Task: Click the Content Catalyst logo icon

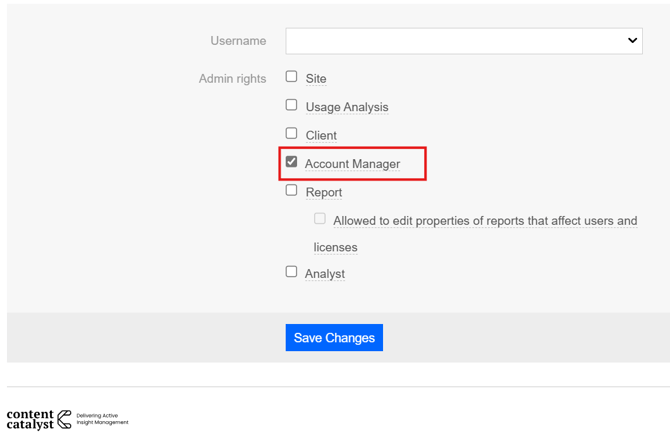Action: click(x=64, y=419)
